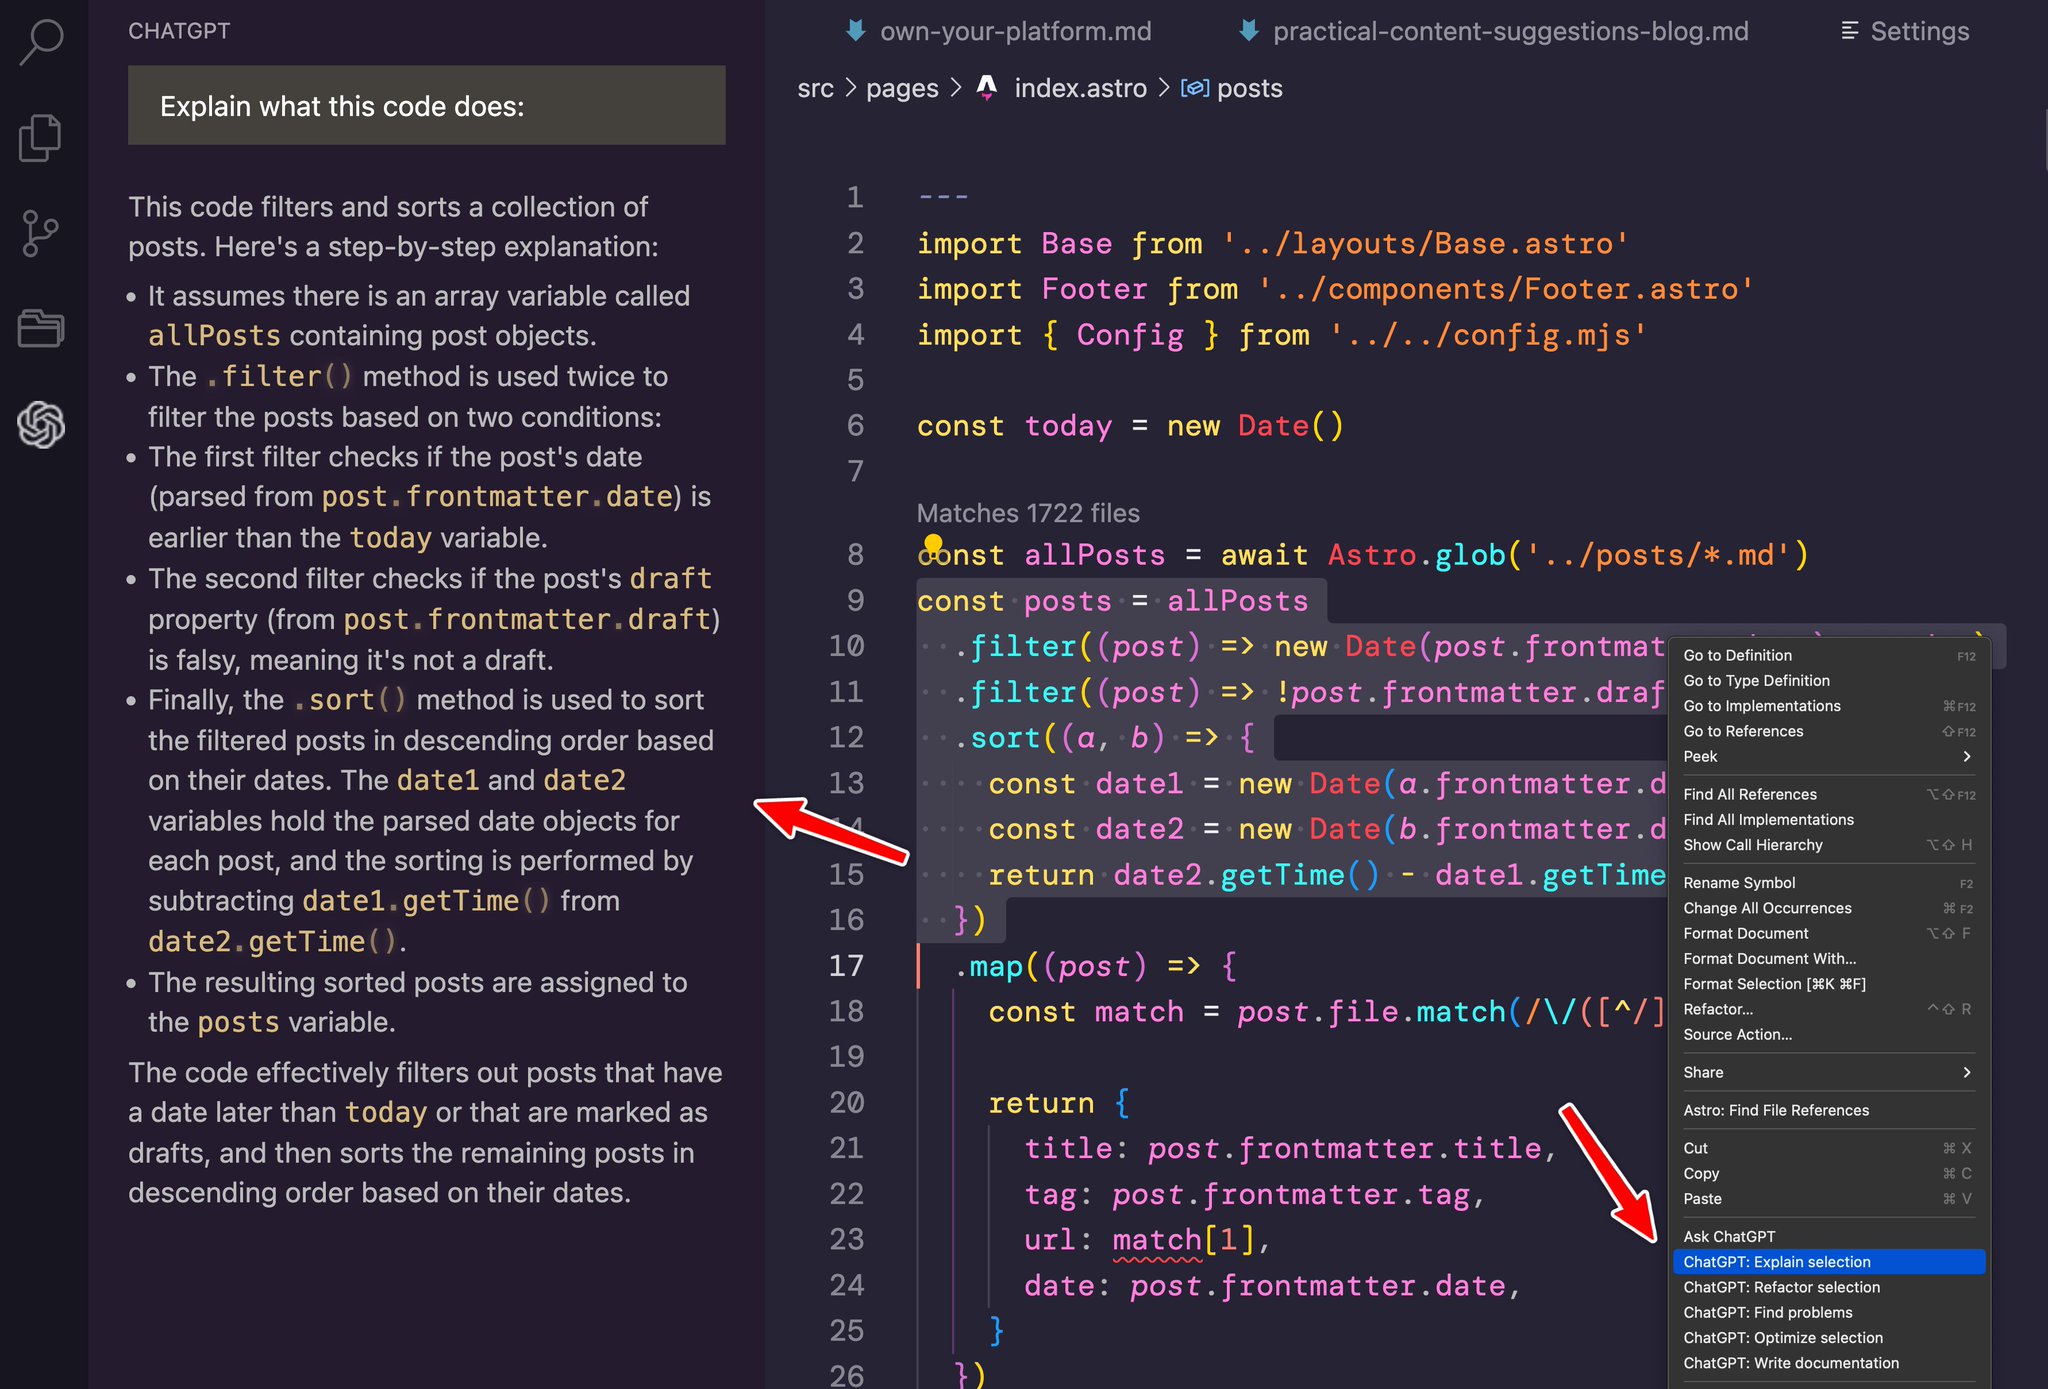The width and height of the screenshot is (2048, 1389).
Task: Select posts symbol in breadcrumb
Action: [x=1249, y=88]
